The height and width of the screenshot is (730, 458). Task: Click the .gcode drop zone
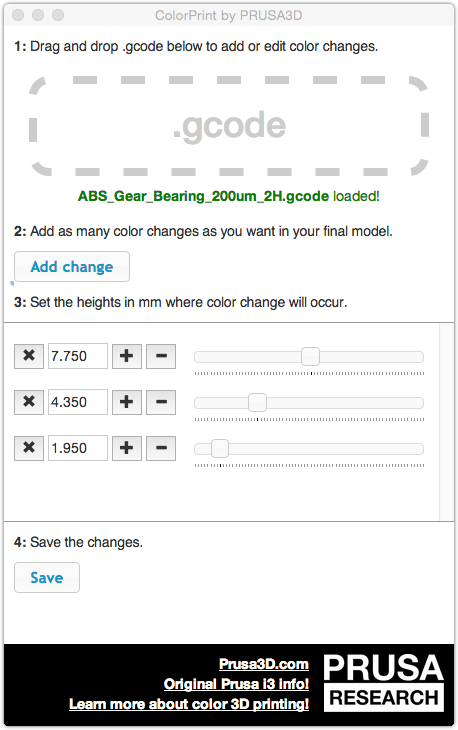tap(229, 126)
